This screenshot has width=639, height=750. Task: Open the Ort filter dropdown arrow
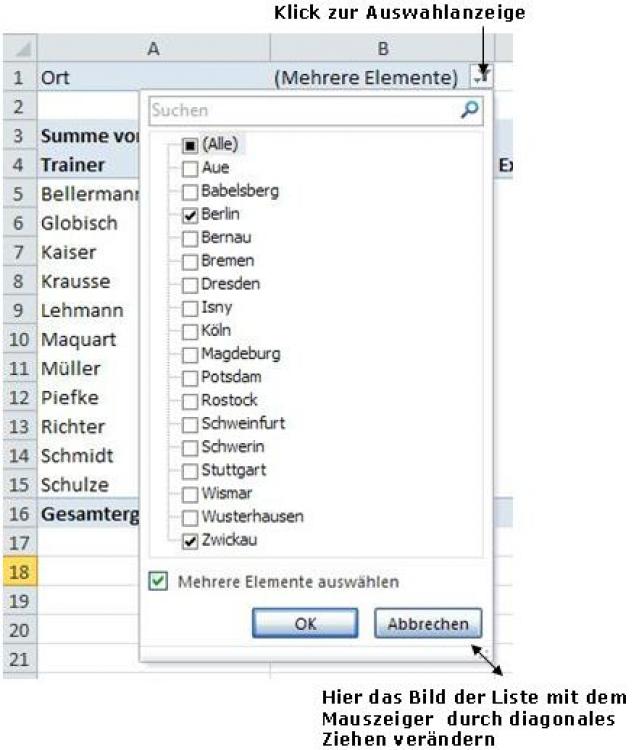coord(480,76)
